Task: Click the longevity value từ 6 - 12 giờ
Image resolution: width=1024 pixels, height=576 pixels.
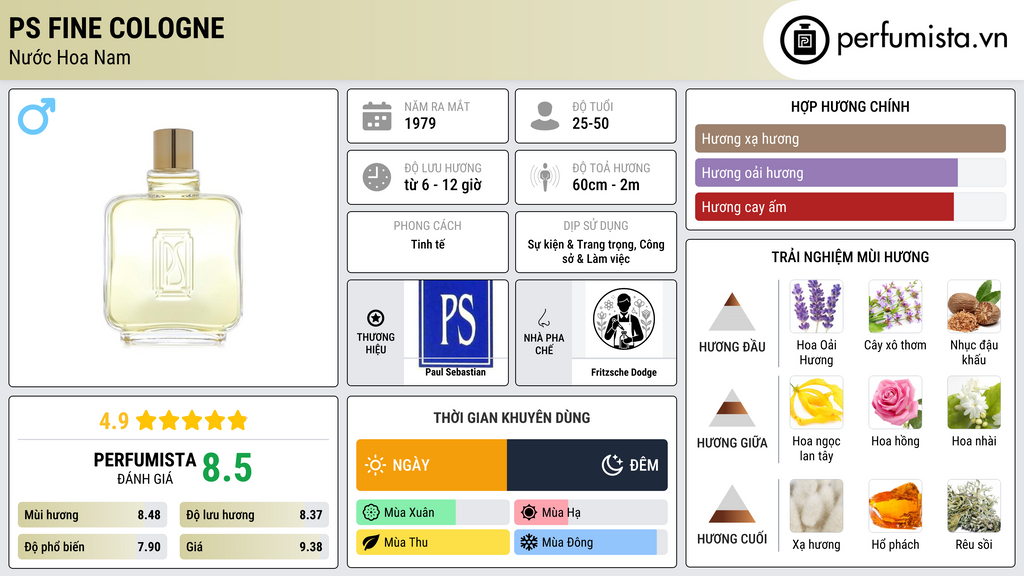Action: tap(443, 185)
